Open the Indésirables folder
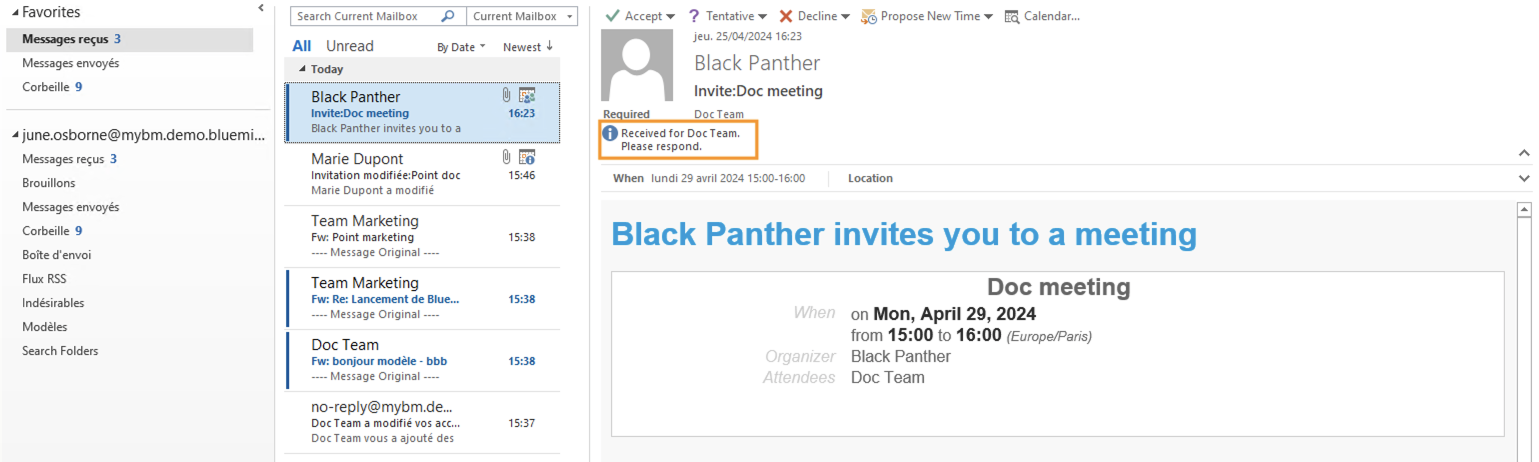This screenshot has height=462, width=1539. 53,303
